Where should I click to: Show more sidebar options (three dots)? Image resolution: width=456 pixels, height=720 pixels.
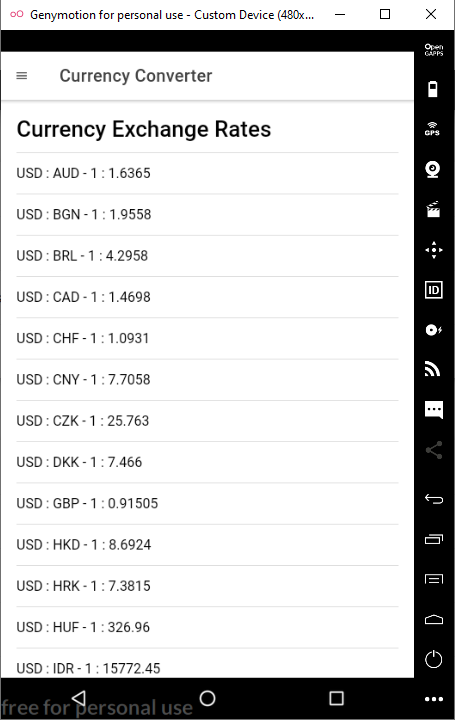(x=433, y=699)
